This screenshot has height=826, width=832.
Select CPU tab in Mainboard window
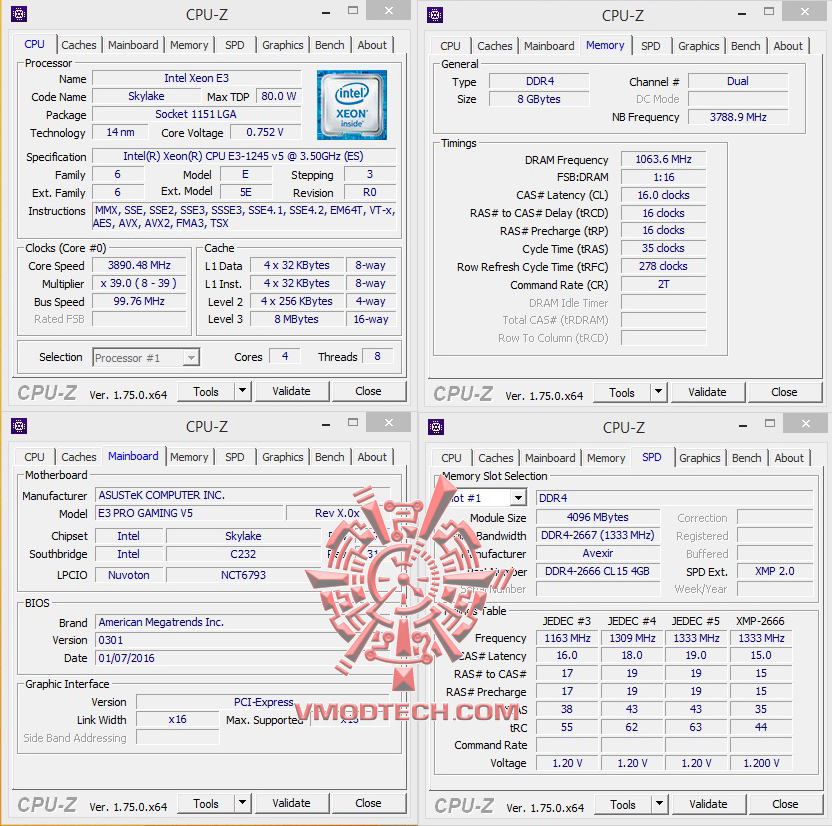[x=34, y=457]
